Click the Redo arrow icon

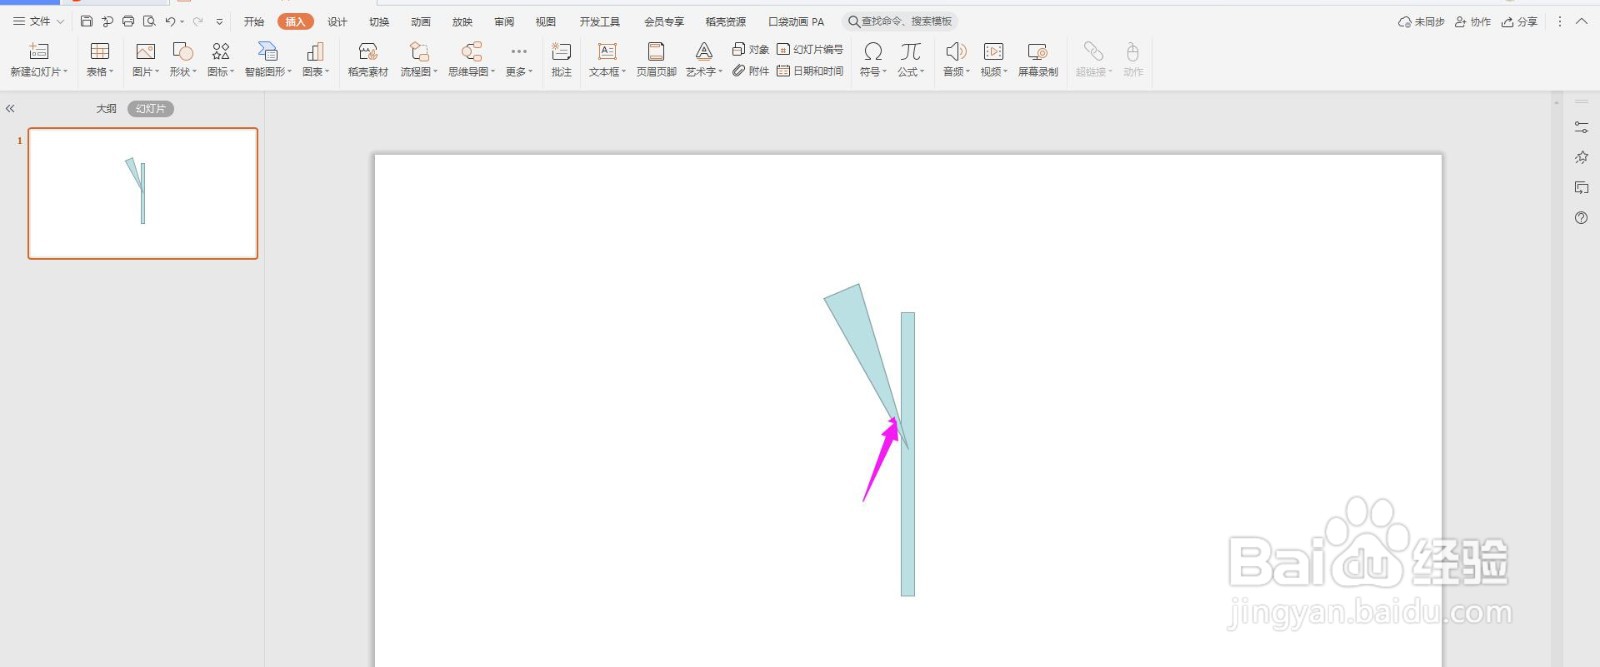tap(198, 21)
